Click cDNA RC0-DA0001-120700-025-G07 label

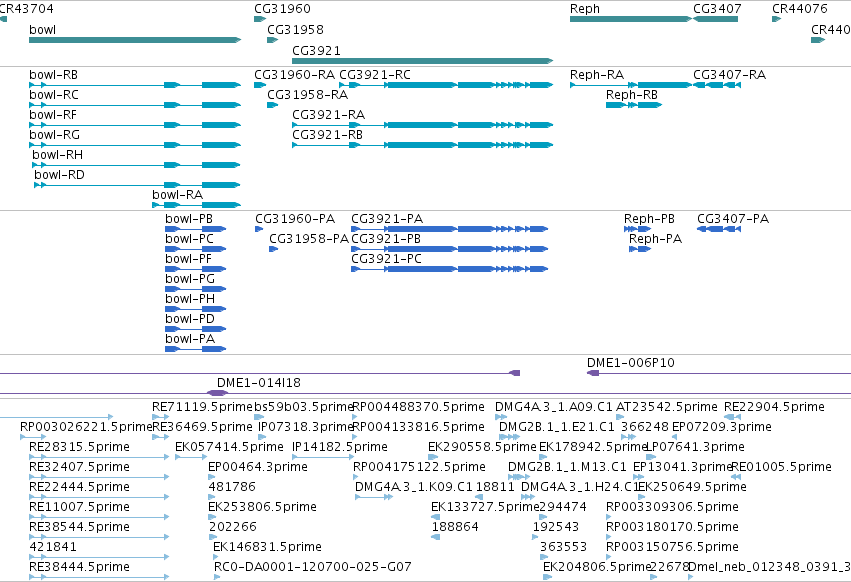click(313, 567)
